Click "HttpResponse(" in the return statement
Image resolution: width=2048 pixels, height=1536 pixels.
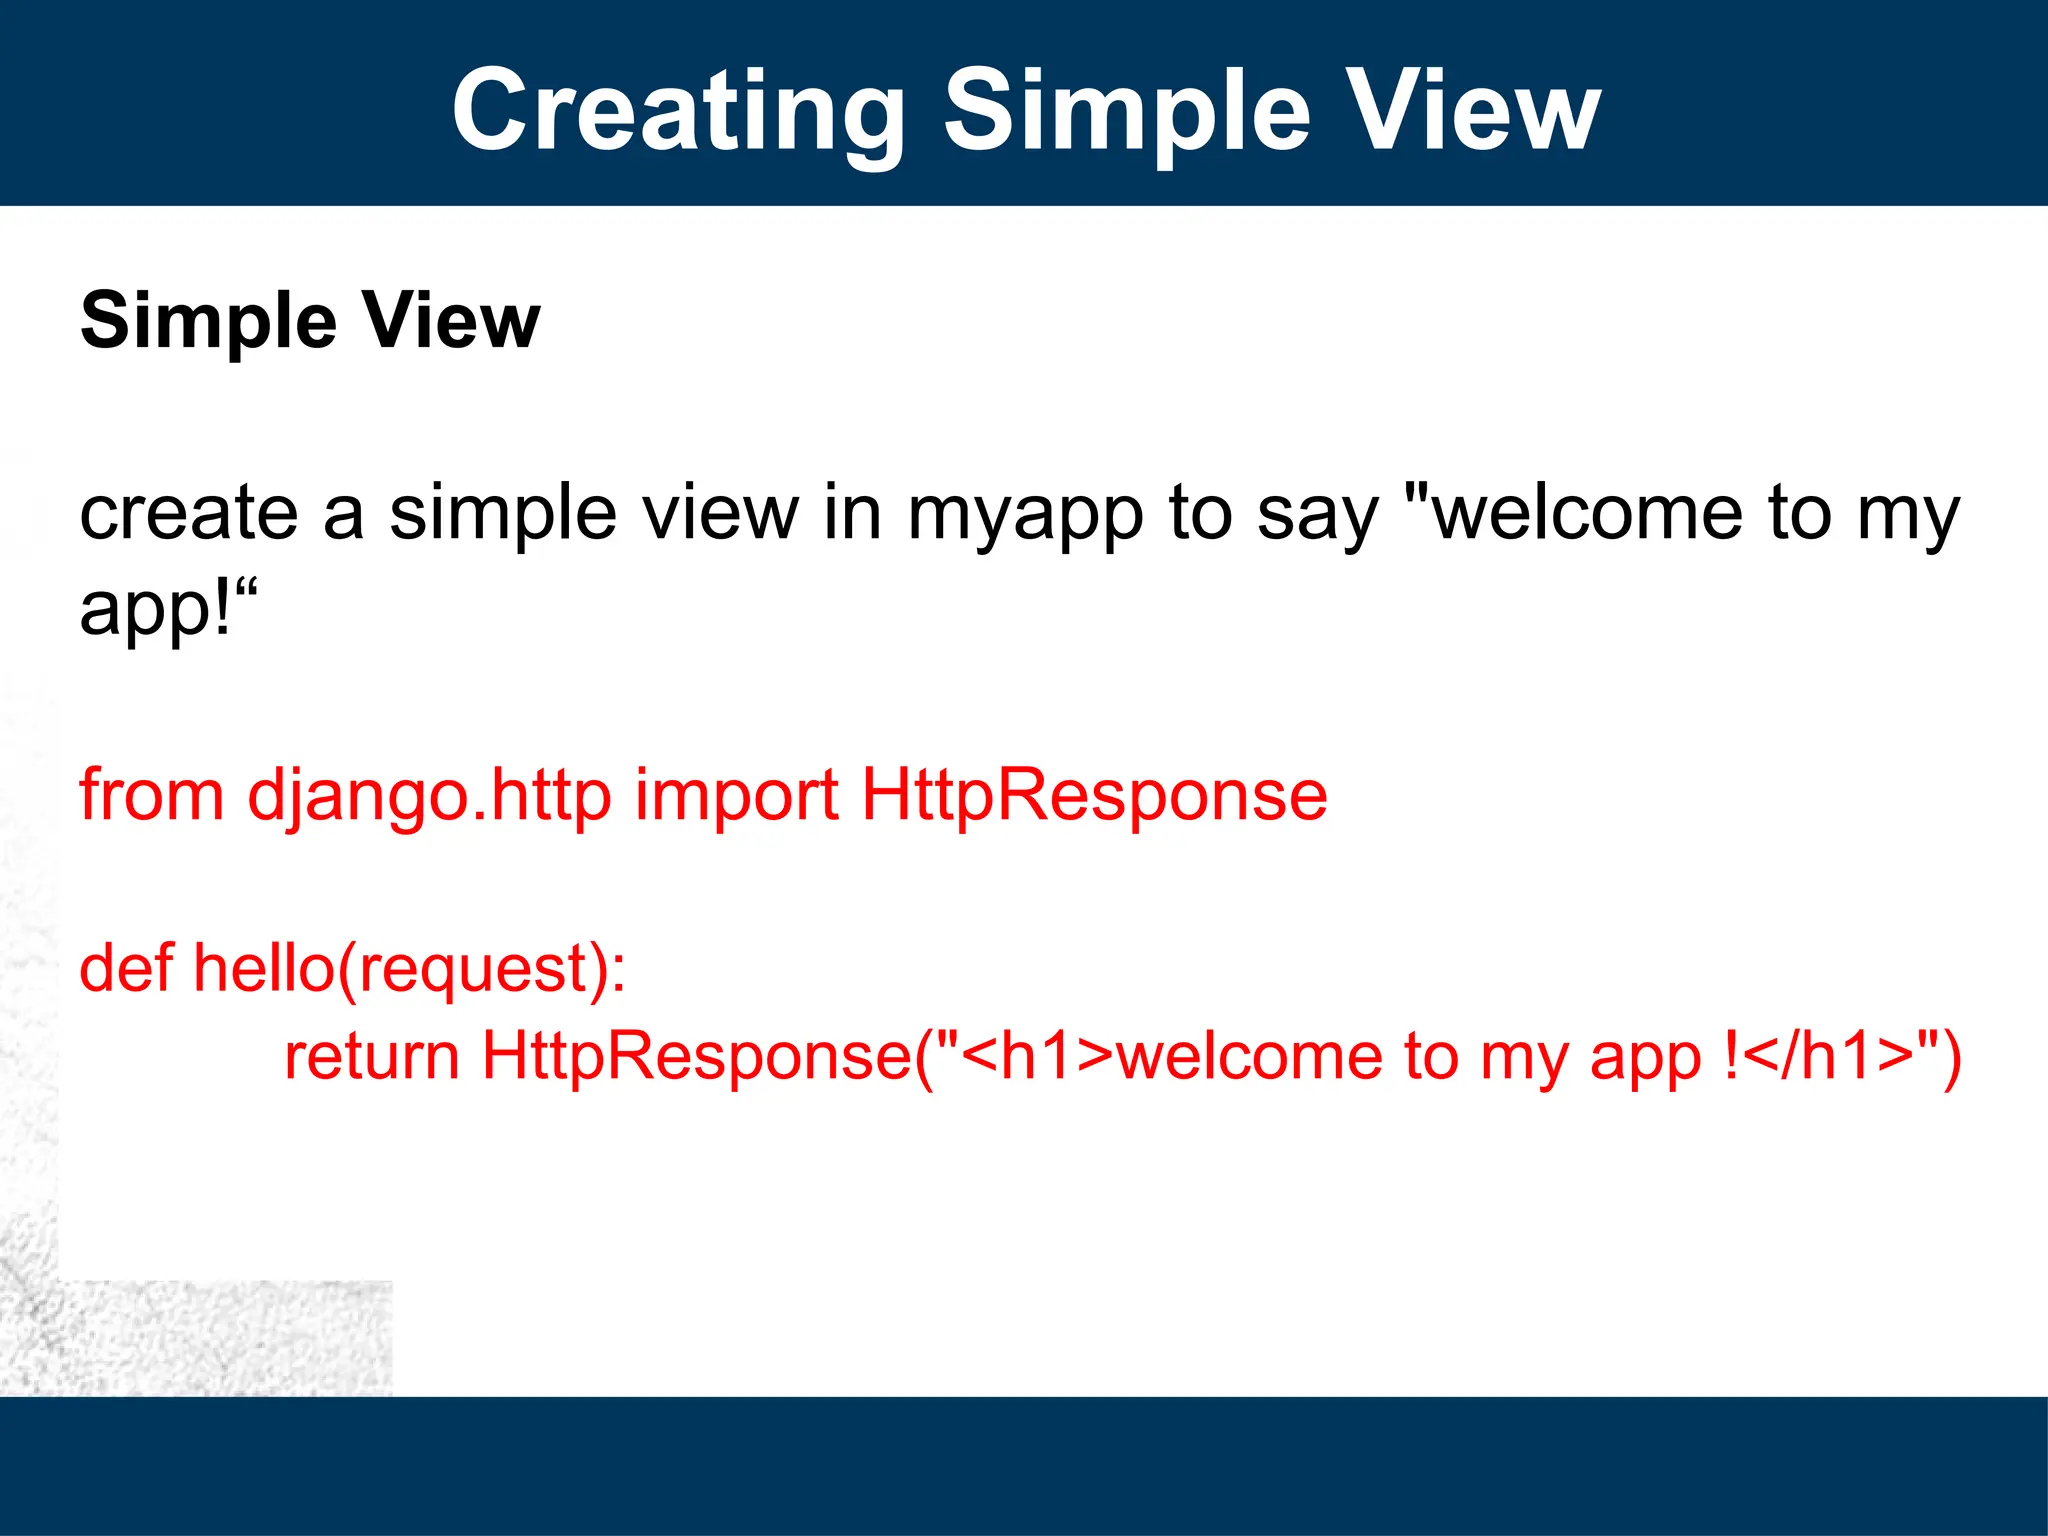coord(708,1056)
